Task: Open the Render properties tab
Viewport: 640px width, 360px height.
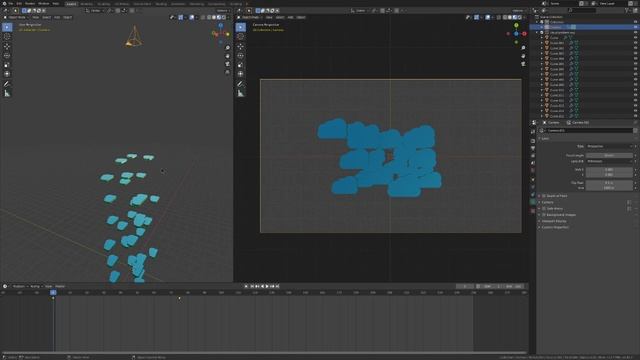Action: click(x=533, y=141)
